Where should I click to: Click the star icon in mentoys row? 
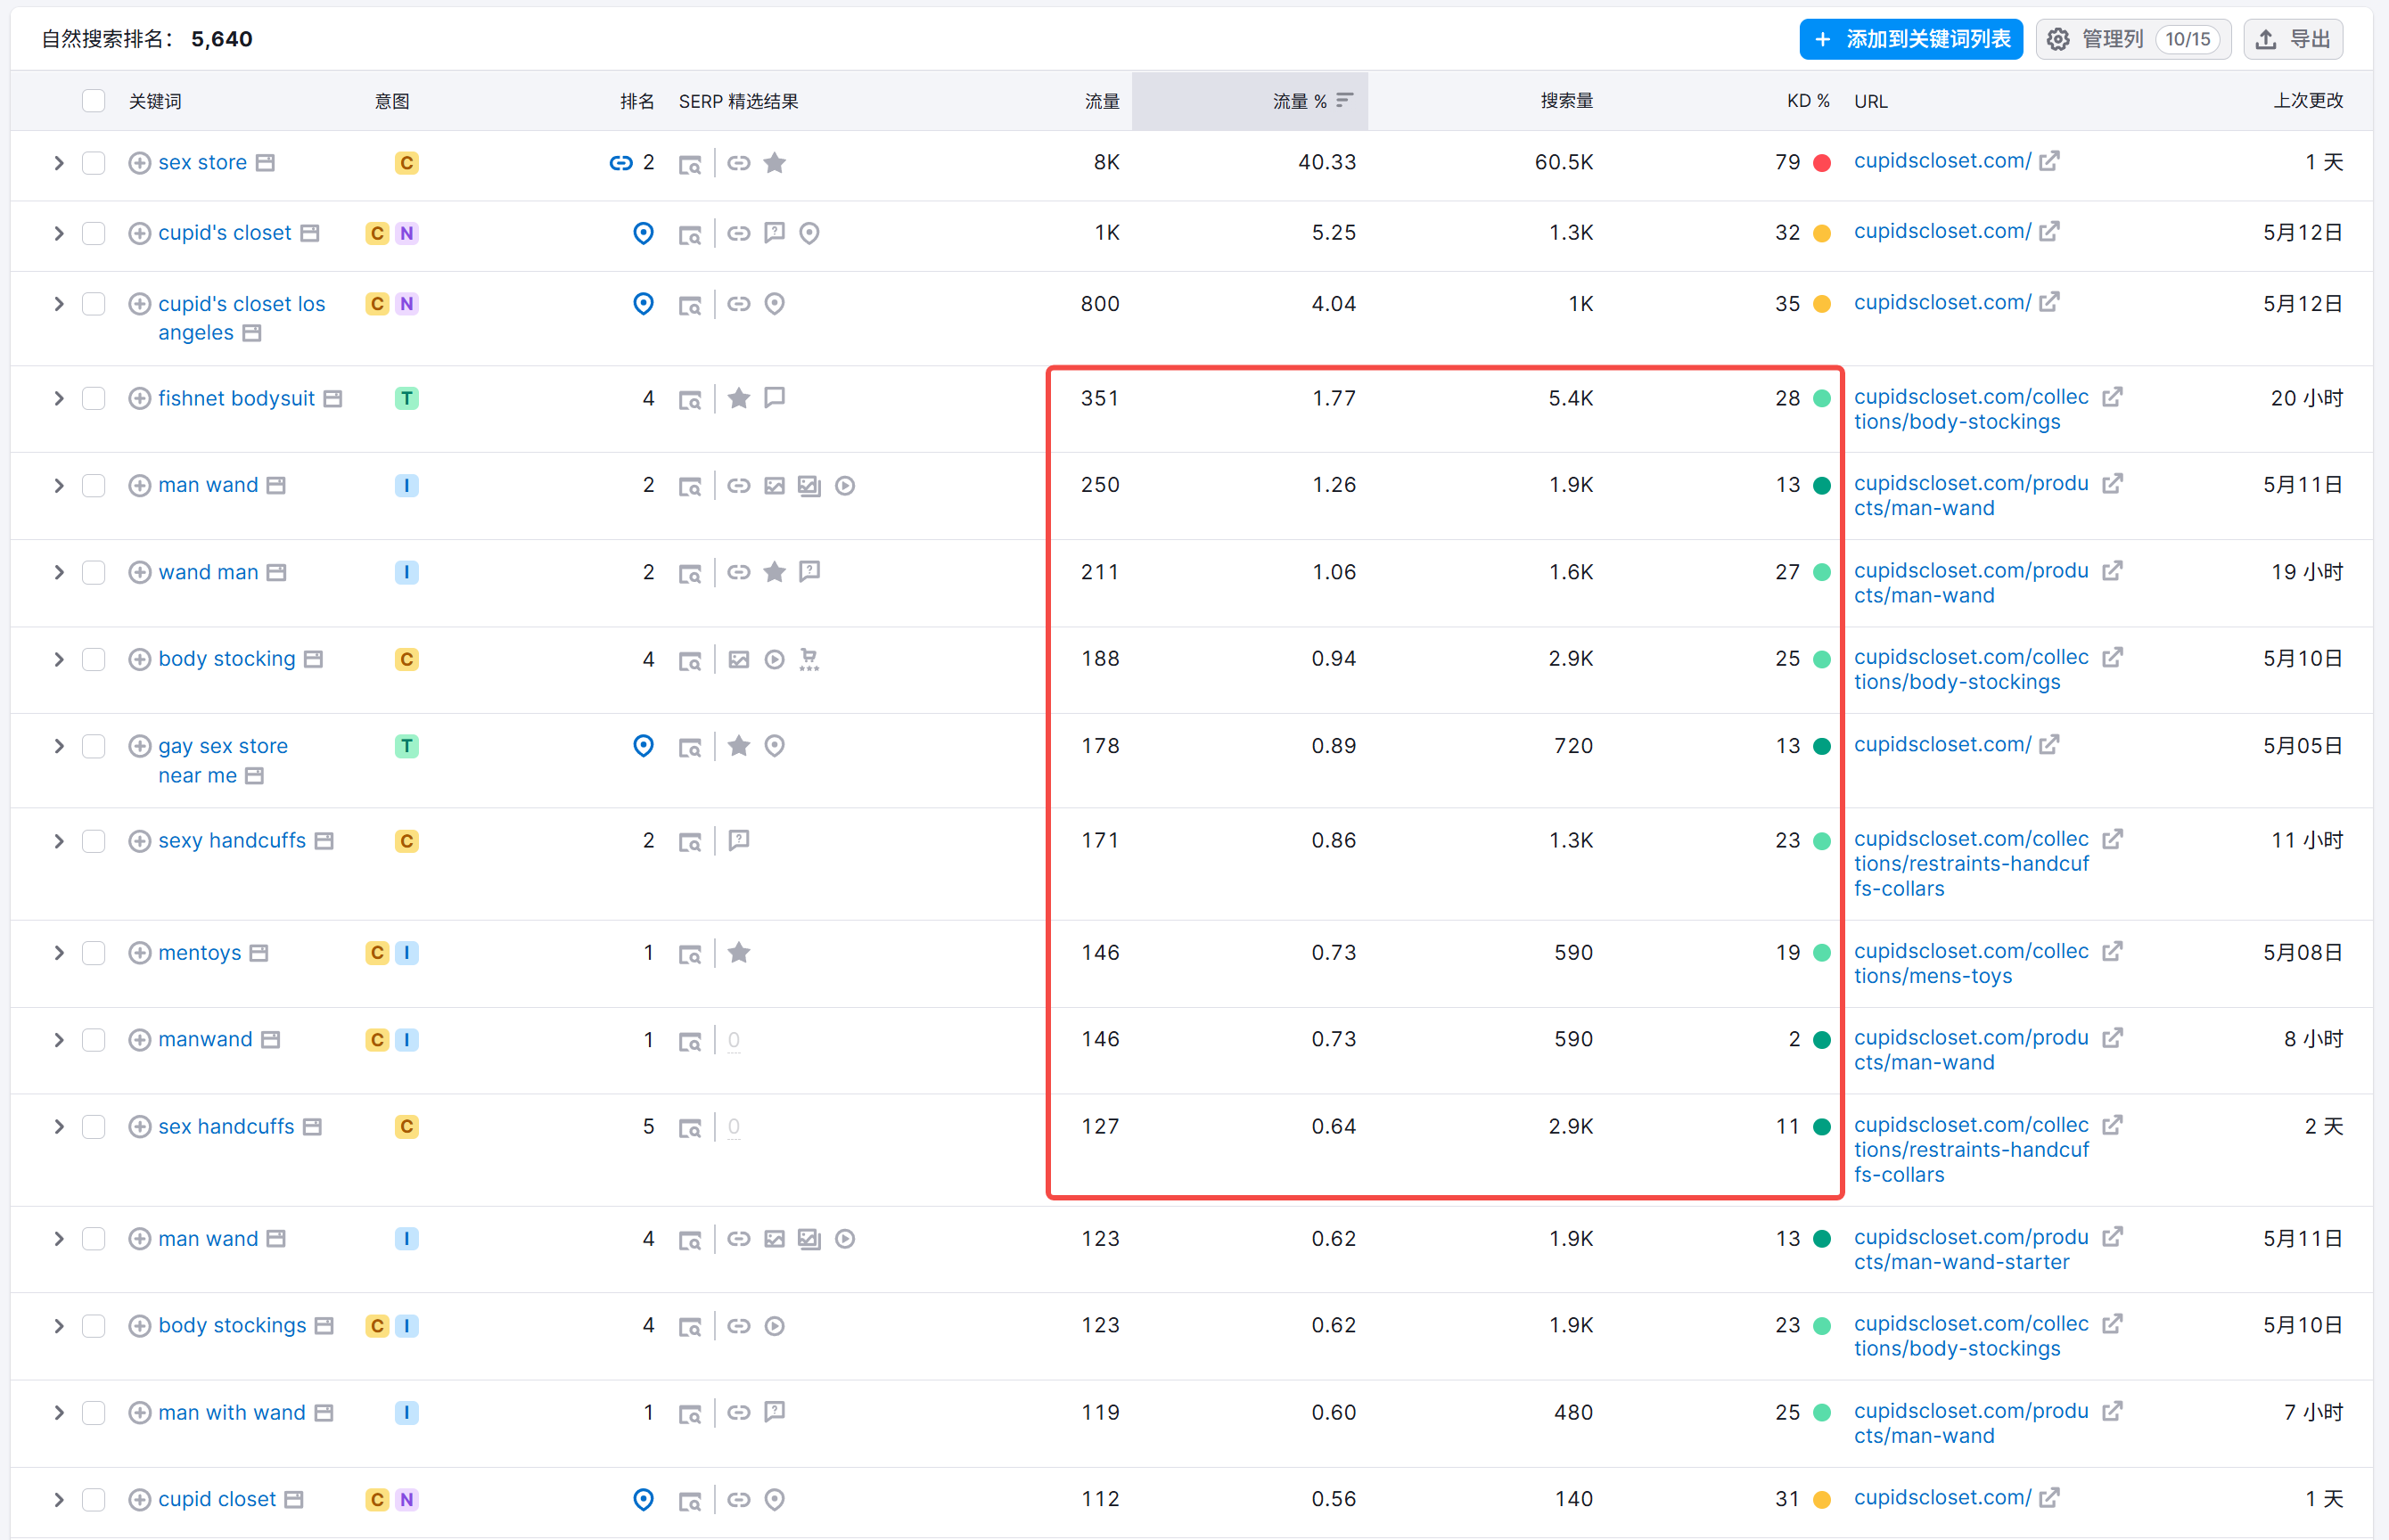pos(739,953)
